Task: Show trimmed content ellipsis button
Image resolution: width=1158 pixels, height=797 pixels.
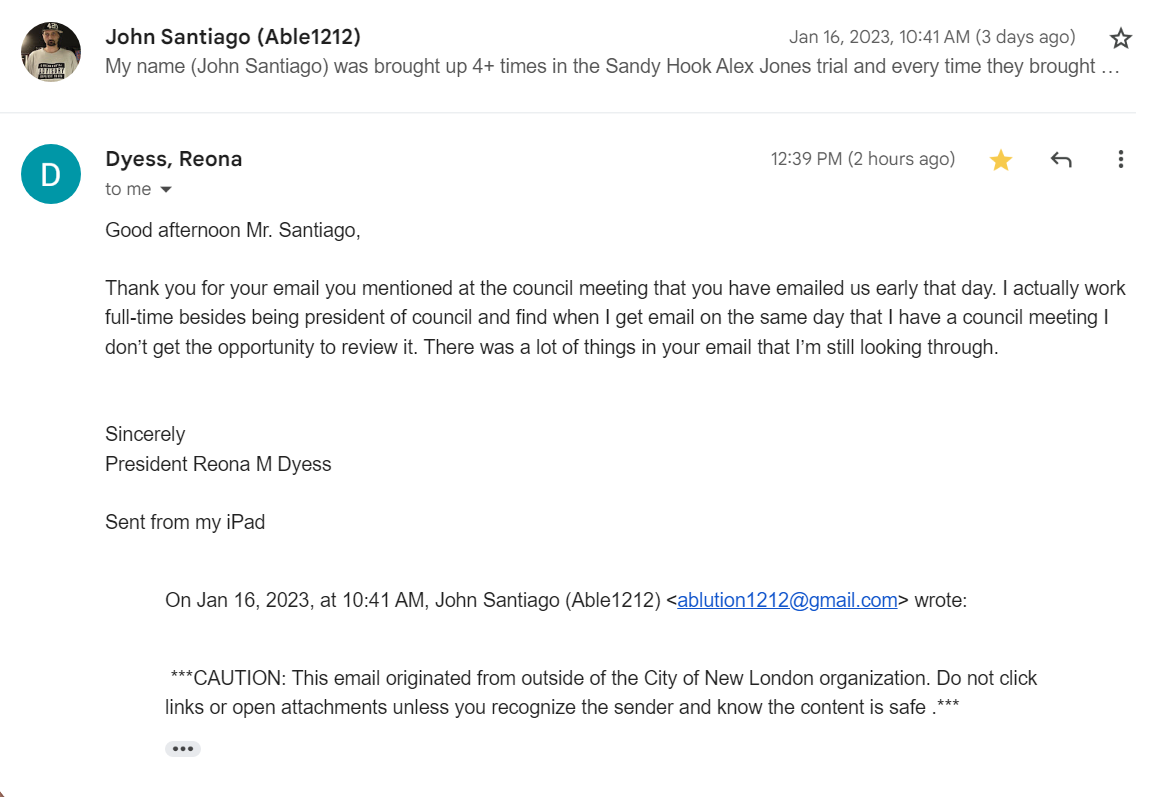Action: (x=182, y=749)
